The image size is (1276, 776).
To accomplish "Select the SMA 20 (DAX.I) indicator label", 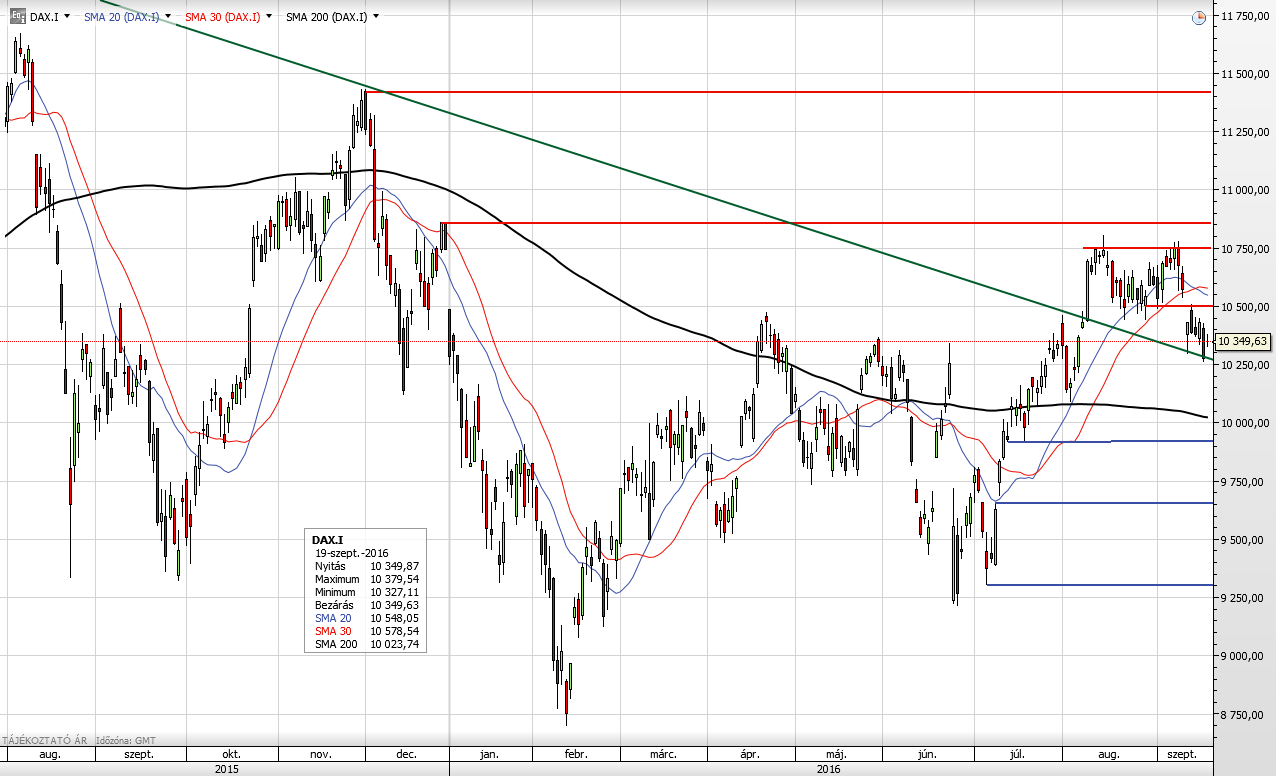I will pyautogui.click(x=120, y=17).
